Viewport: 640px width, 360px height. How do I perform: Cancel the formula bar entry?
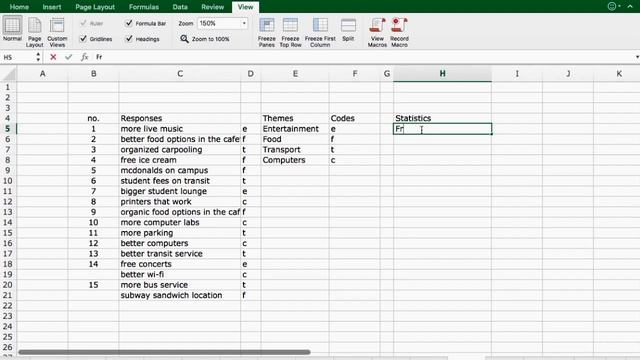53,57
